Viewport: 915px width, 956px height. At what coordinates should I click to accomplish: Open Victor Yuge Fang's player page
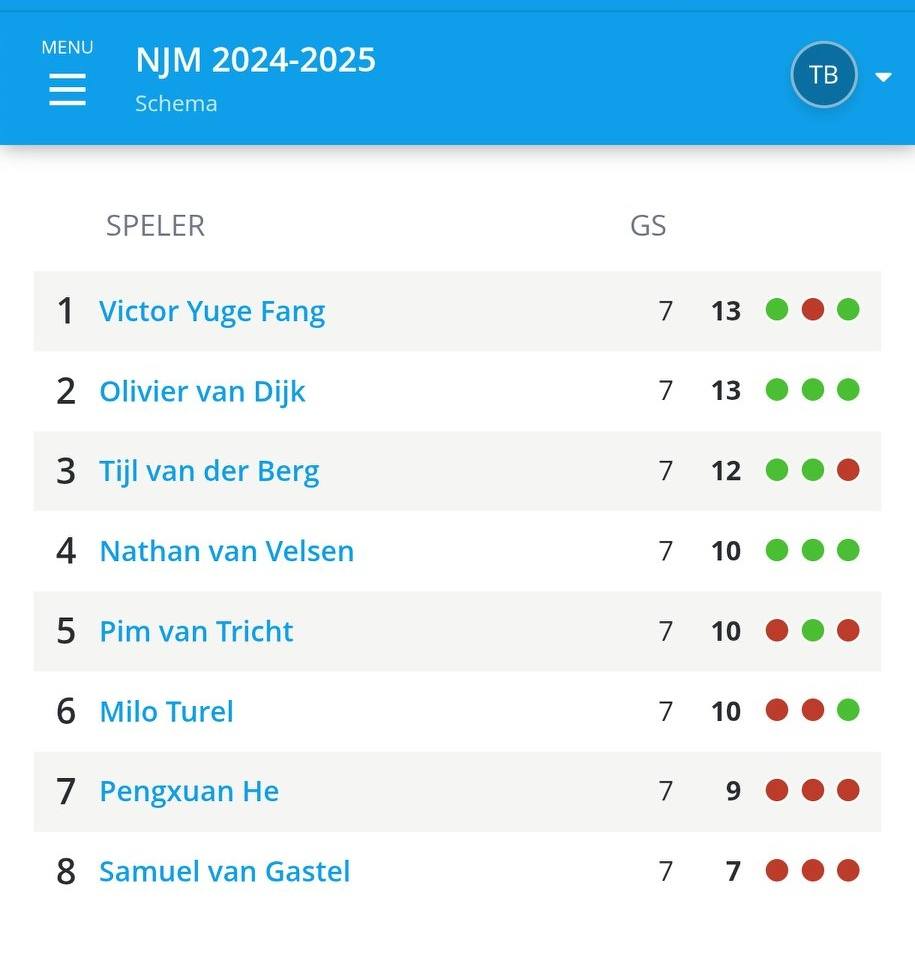pos(212,311)
